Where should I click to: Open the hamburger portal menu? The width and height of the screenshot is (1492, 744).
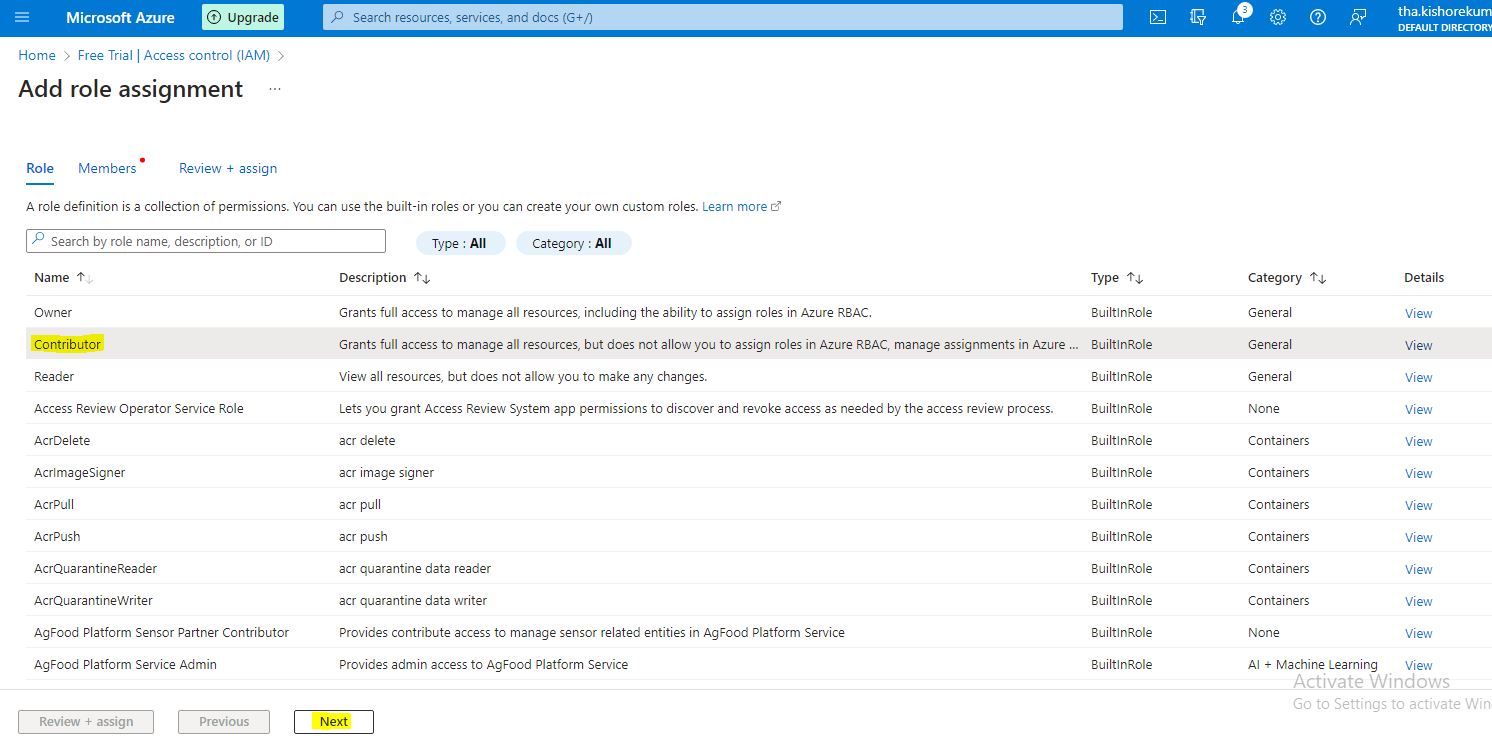point(22,18)
